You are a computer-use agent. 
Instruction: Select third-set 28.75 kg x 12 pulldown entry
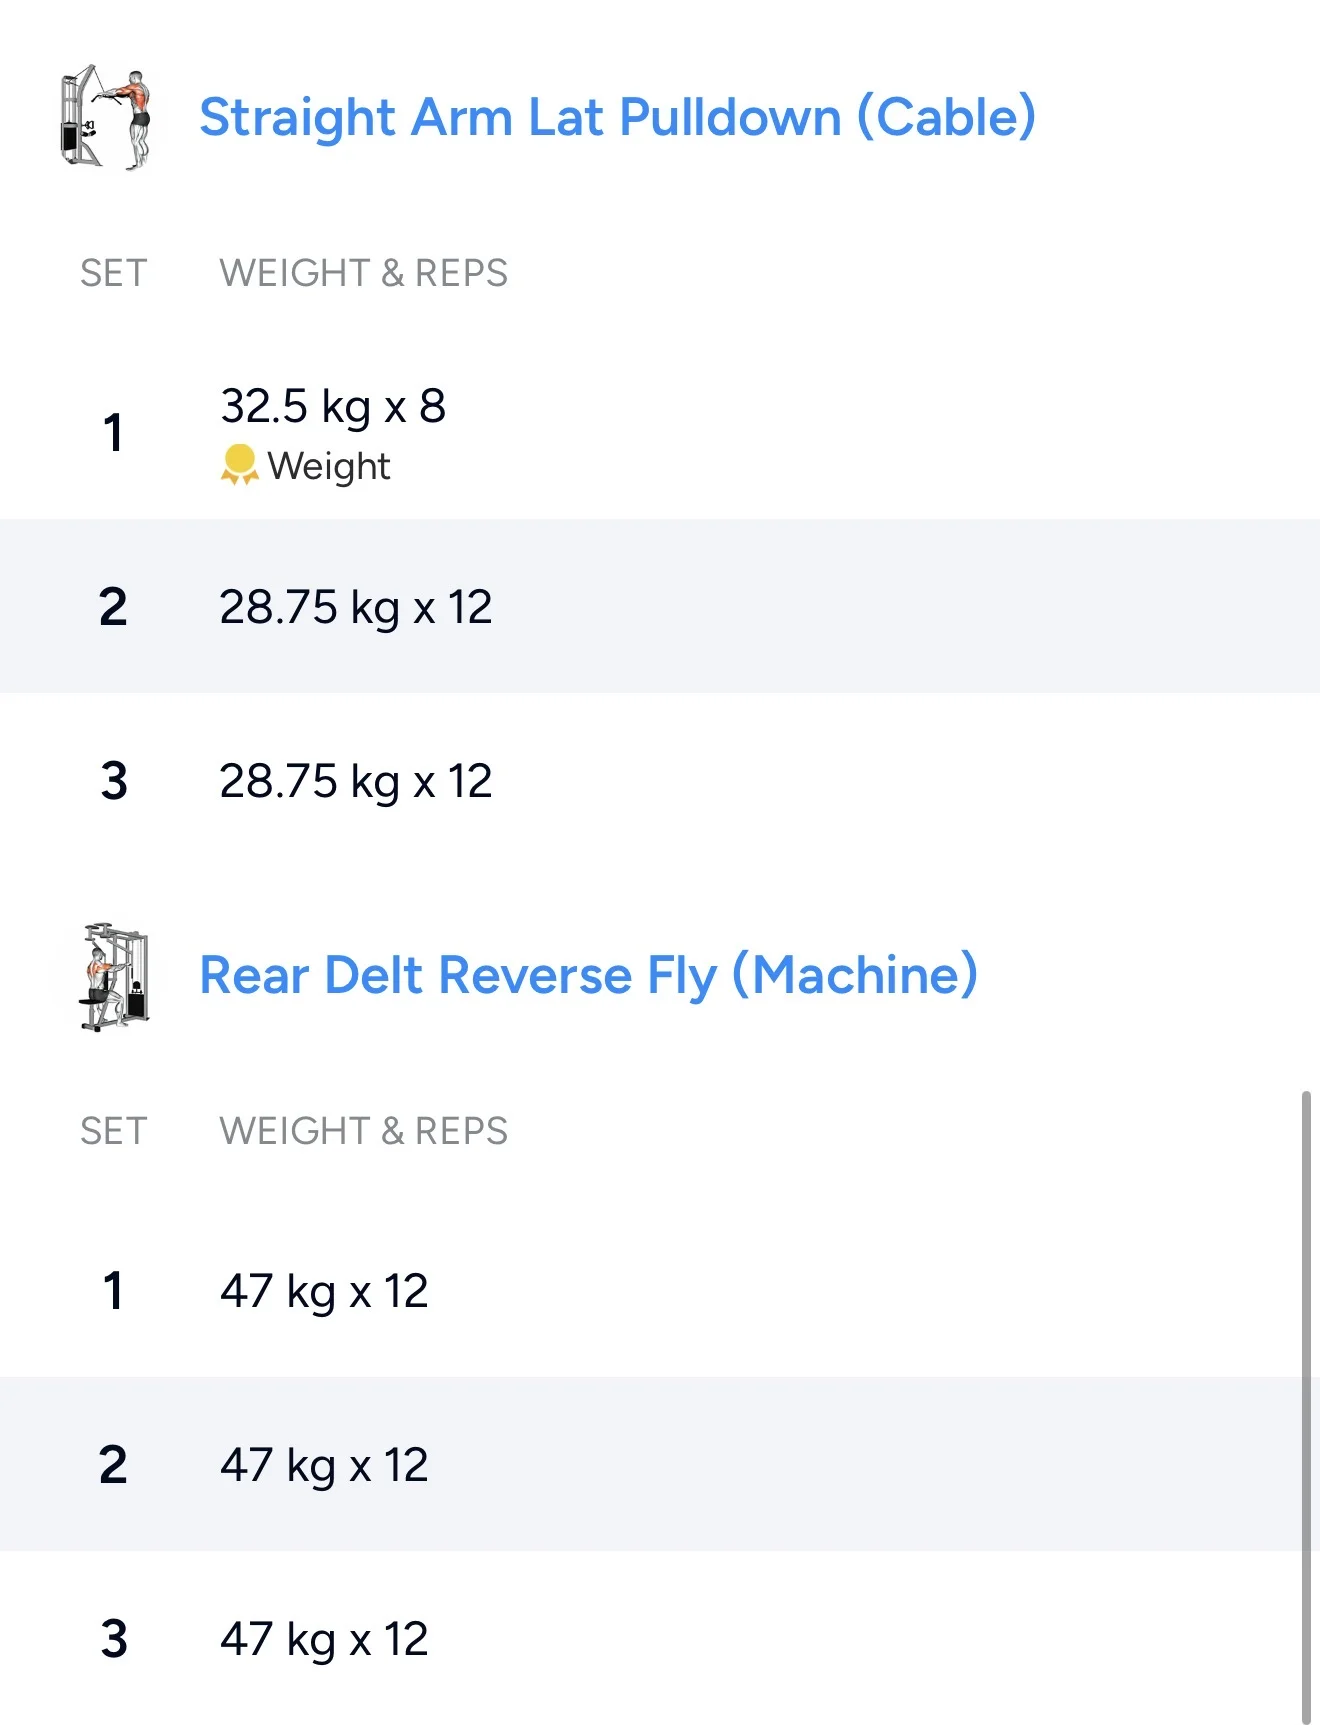356,781
